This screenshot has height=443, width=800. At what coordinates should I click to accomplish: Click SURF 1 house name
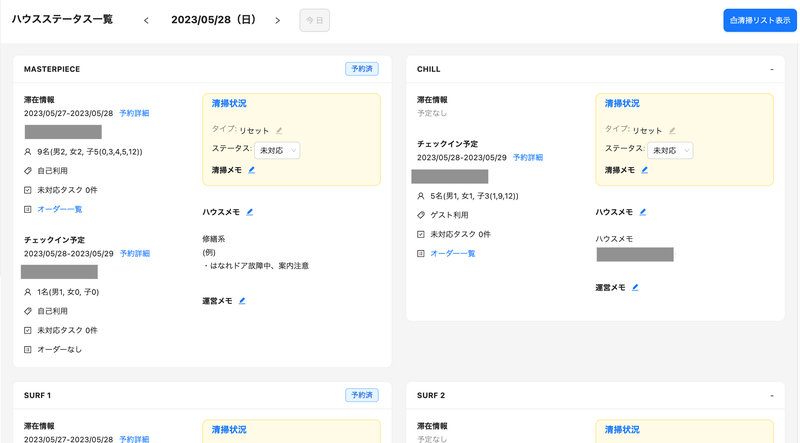click(x=37, y=396)
